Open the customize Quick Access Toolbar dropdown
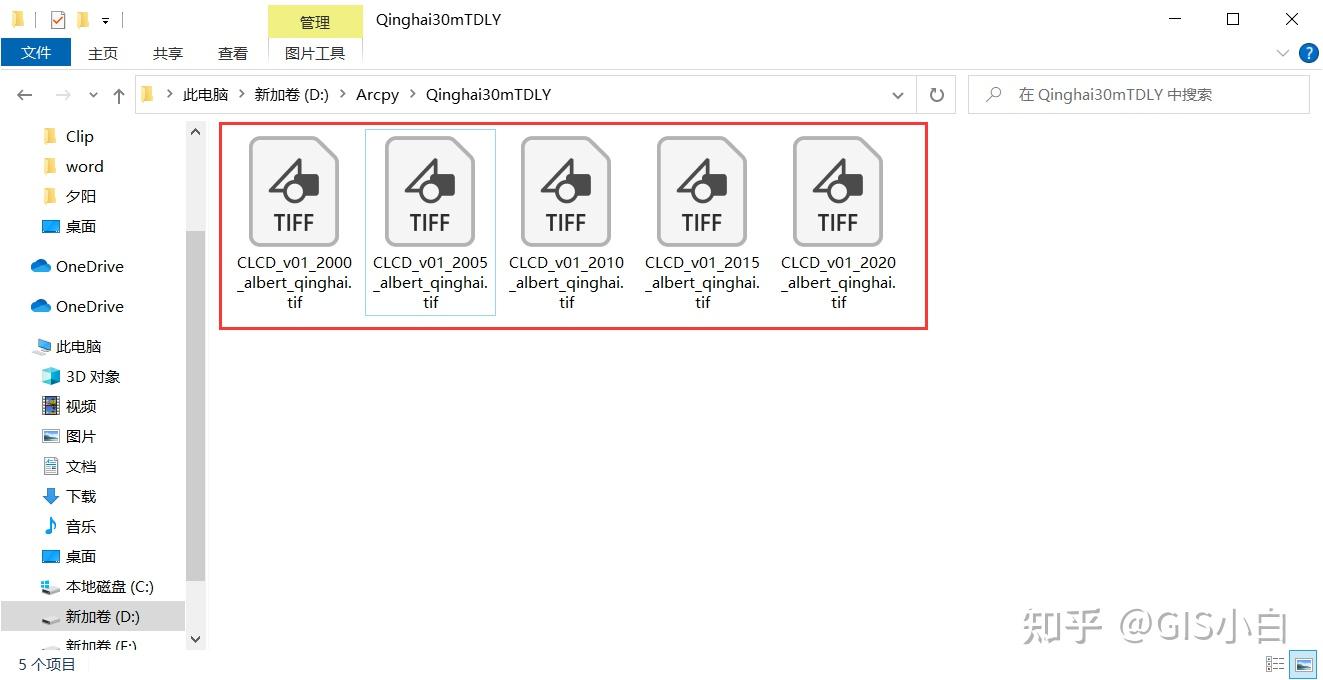The image size is (1323, 680). pos(105,19)
